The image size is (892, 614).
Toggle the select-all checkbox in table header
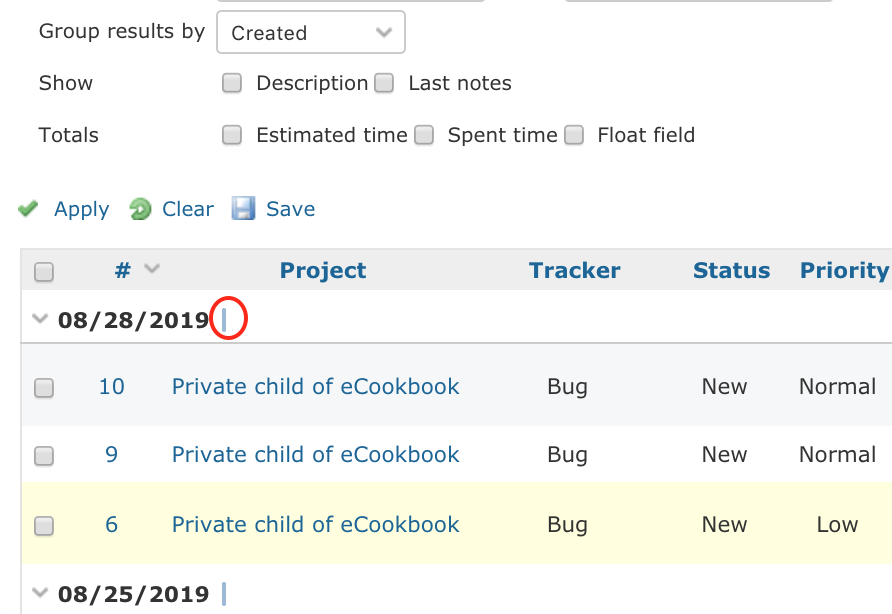[44, 272]
